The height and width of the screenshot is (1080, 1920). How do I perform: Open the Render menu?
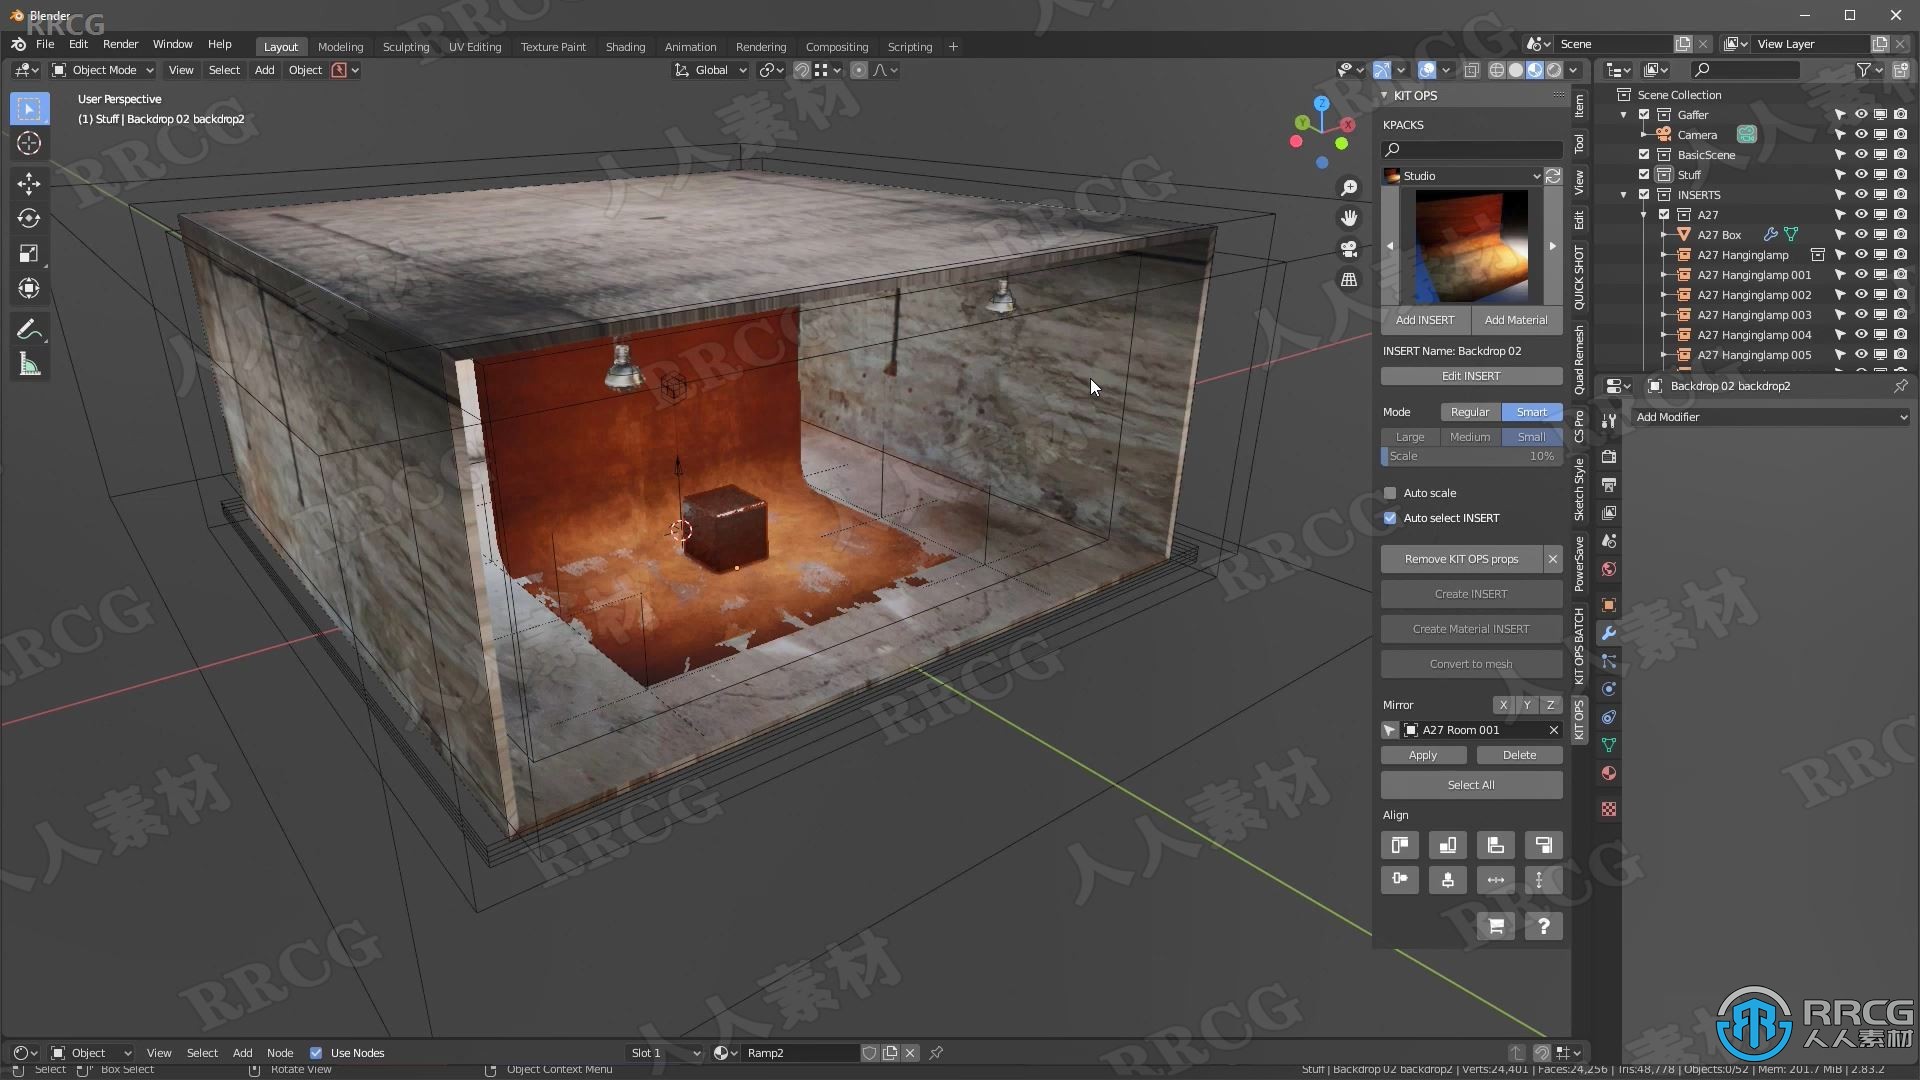pyautogui.click(x=120, y=44)
